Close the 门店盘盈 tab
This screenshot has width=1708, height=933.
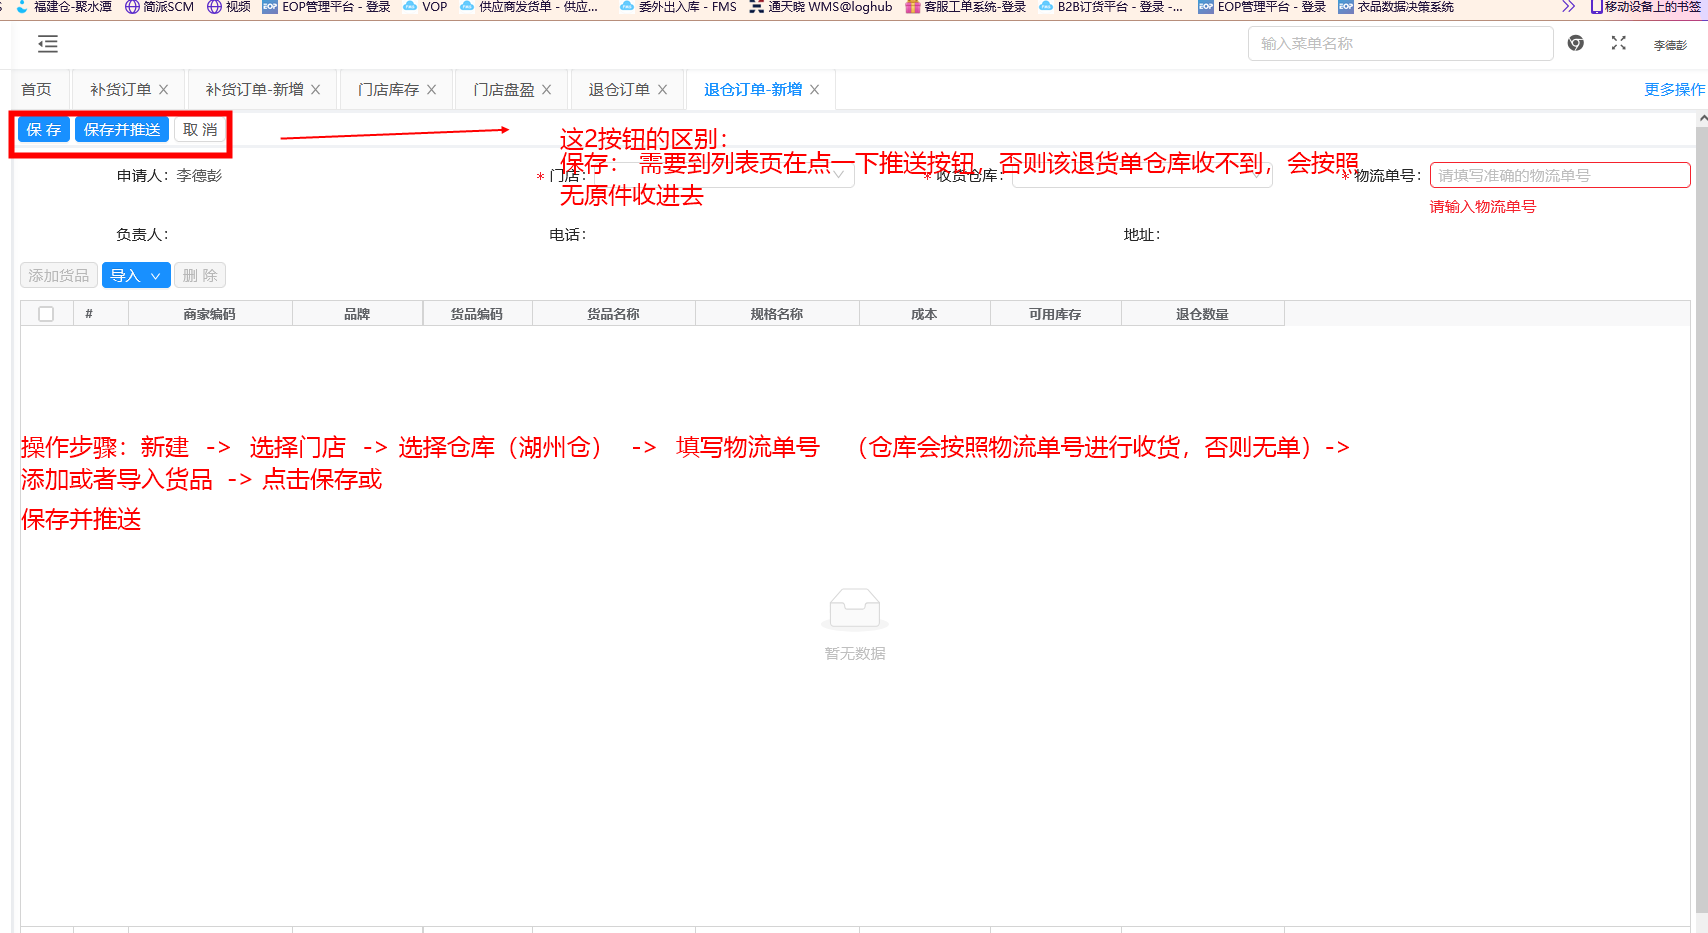[547, 90]
